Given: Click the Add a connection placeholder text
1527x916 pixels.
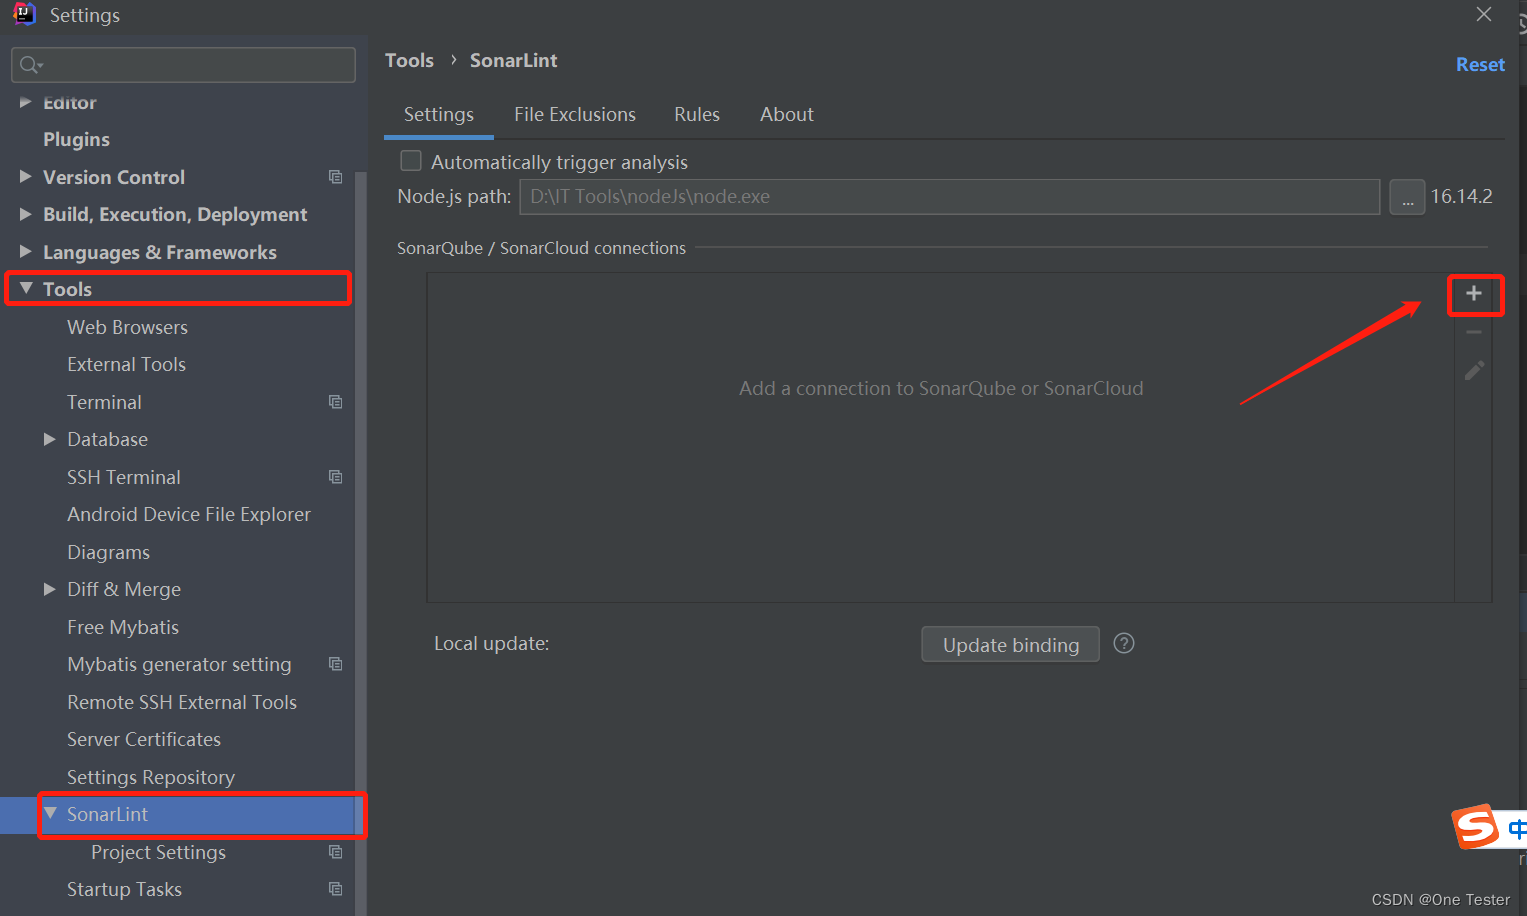Looking at the screenshot, I should (x=941, y=388).
